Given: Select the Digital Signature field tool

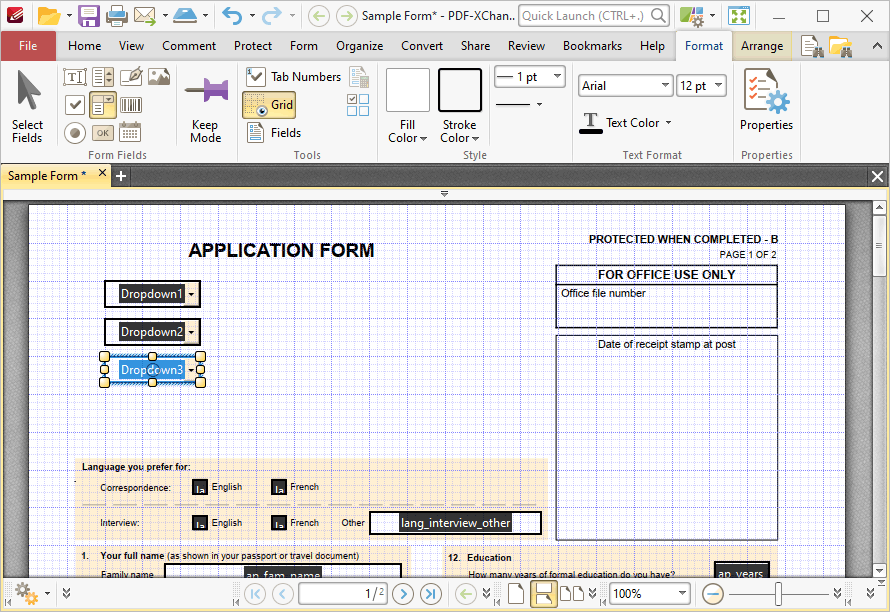Looking at the screenshot, I should point(133,76).
